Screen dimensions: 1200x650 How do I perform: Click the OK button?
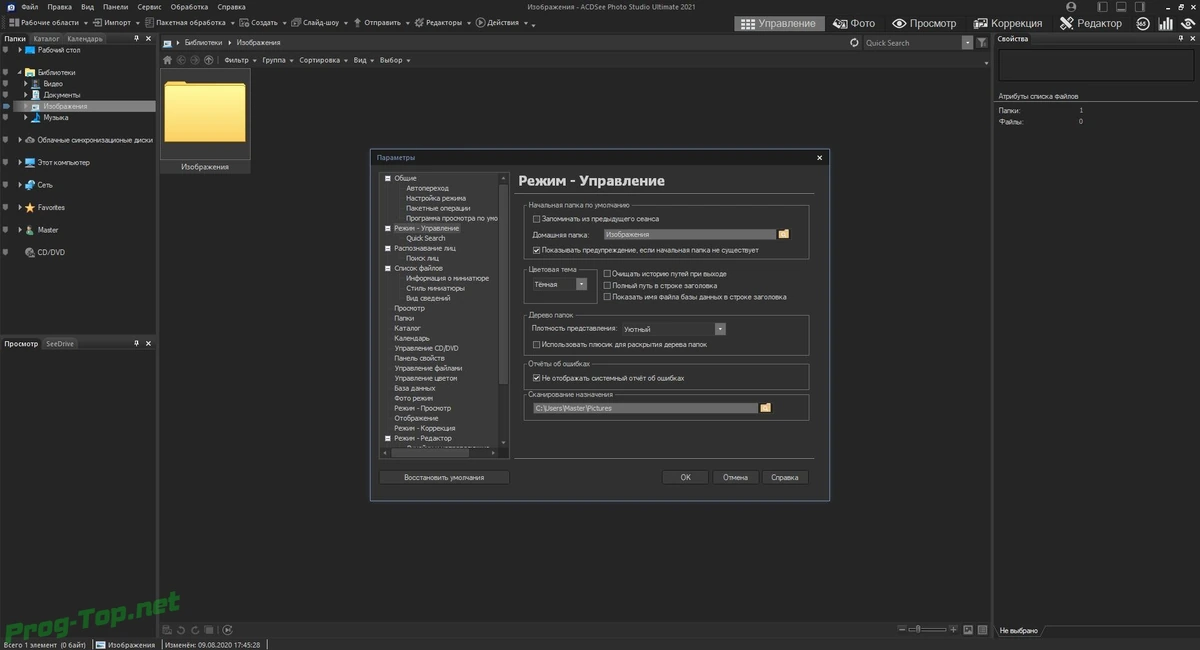[685, 478]
